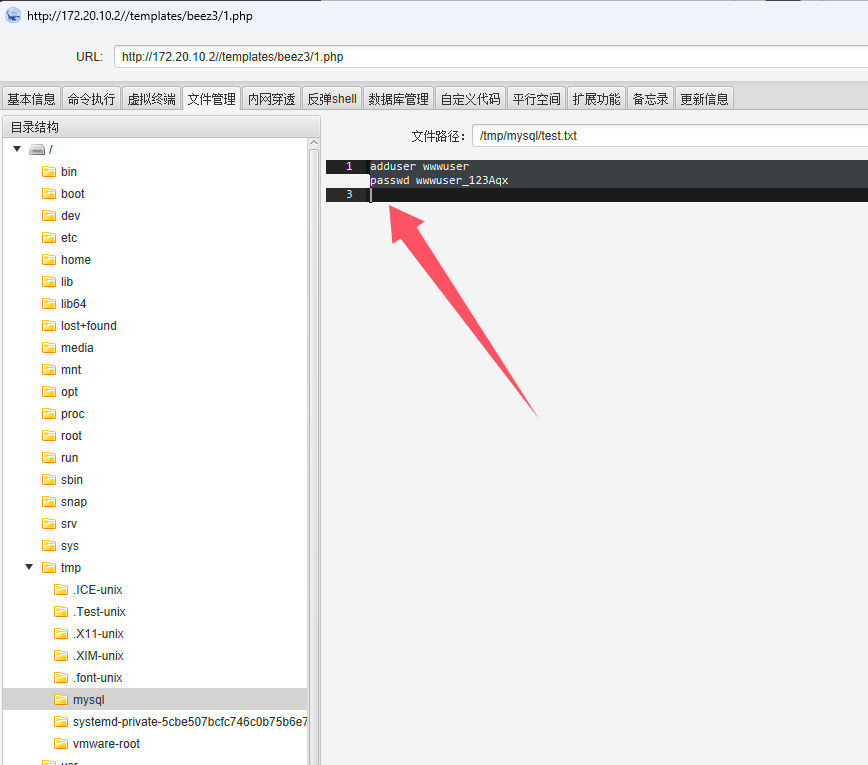Click the root drive icon in tree
Screen dimensions: 868x765
point(37,150)
